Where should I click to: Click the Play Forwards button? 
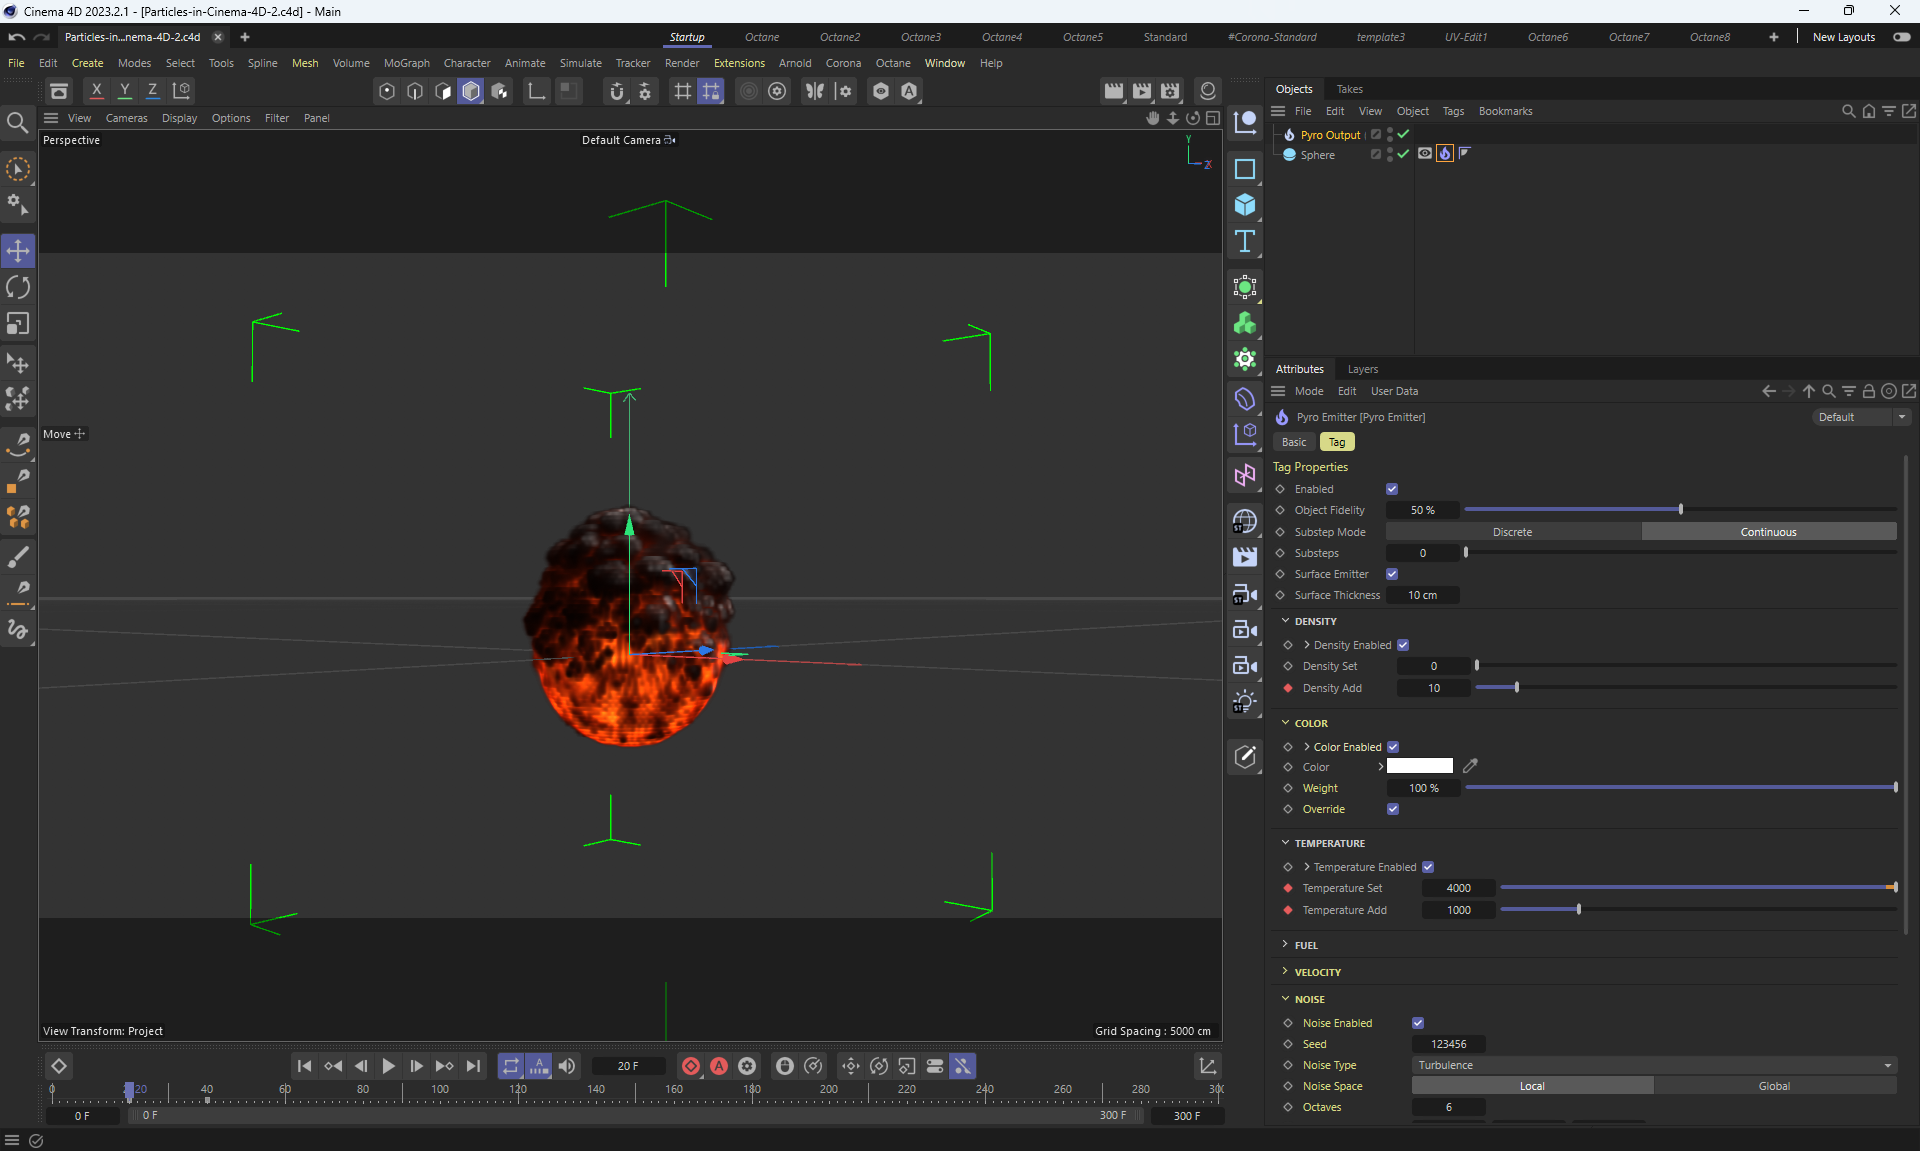389,1066
